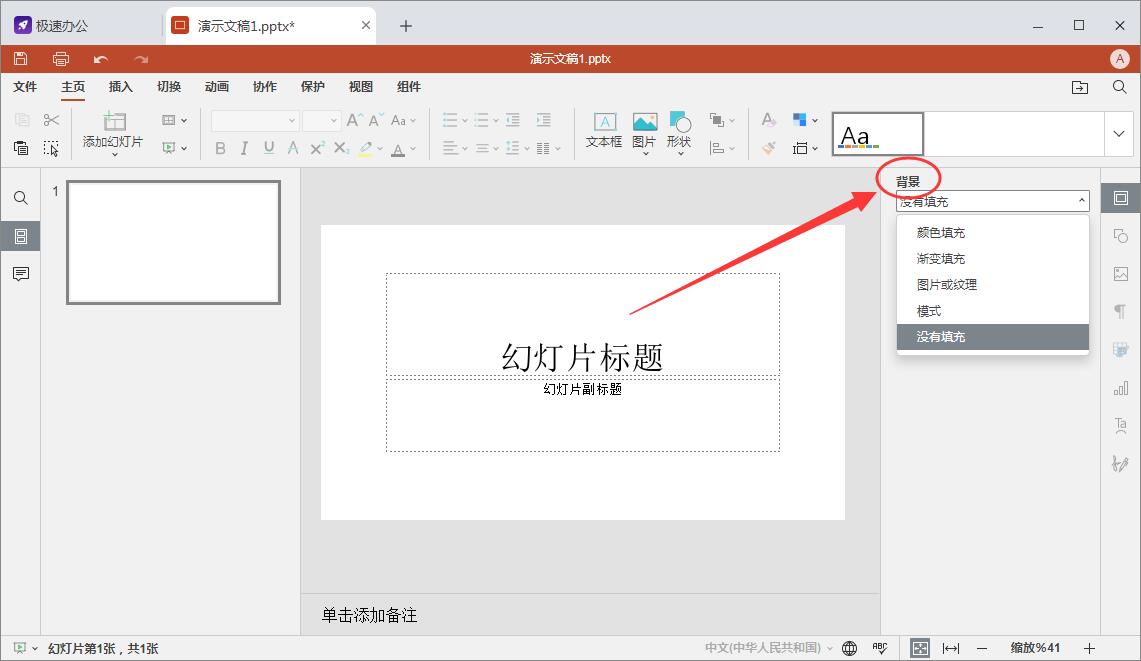The image size is (1141, 661).
Task: Insert a picture with 图片 icon
Action: [644, 132]
